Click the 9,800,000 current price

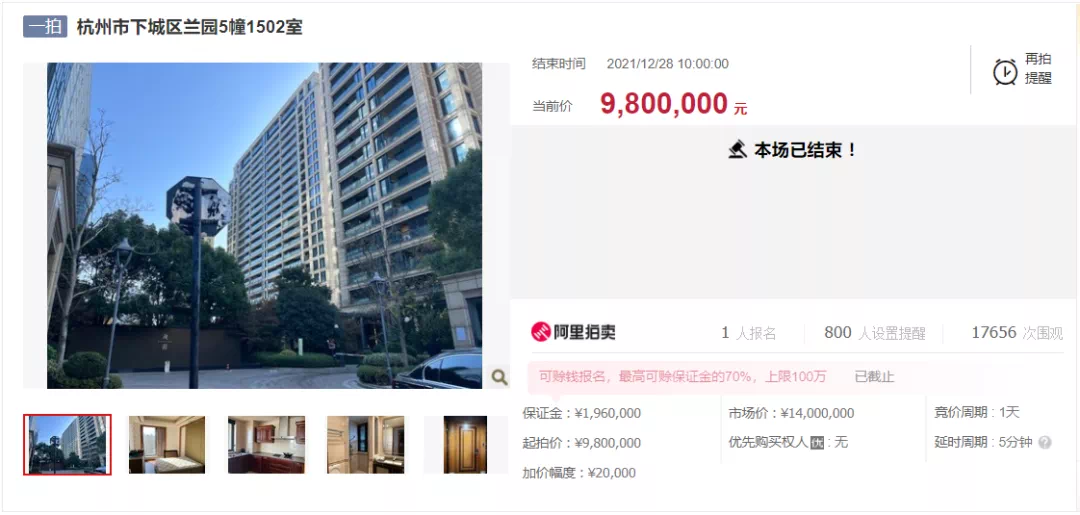click(x=664, y=104)
